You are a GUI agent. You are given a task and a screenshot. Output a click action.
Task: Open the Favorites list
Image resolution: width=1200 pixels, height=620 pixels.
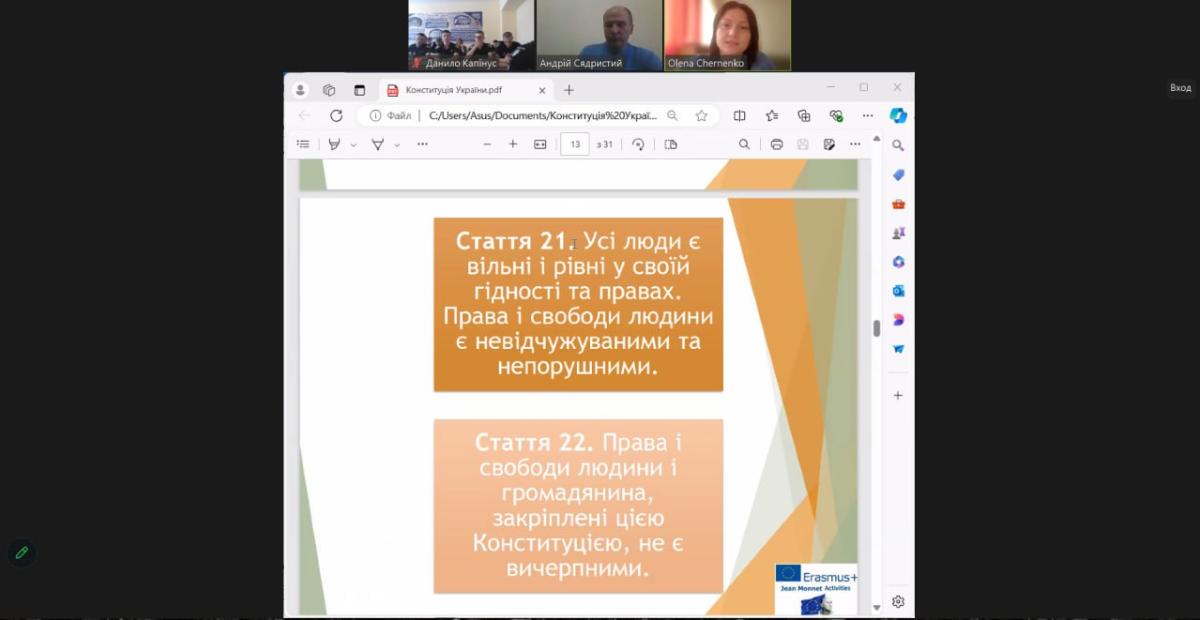click(x=772, y=116)
